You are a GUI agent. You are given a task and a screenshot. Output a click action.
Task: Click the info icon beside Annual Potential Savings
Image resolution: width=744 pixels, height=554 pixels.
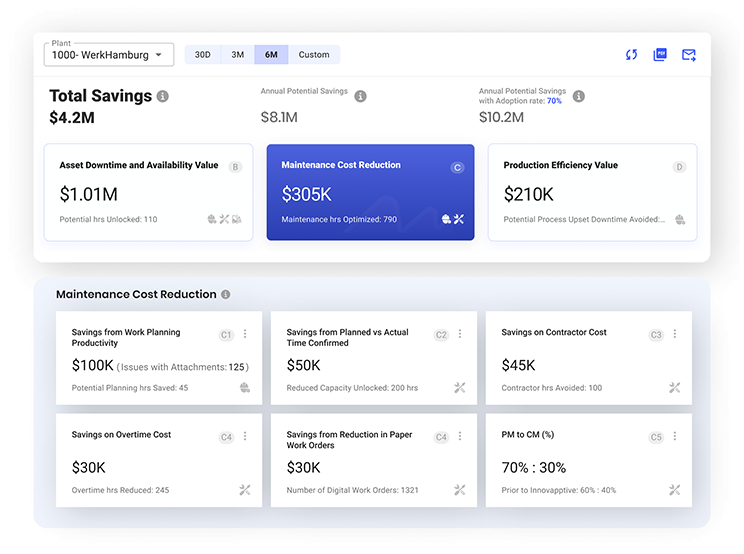(361, 97)
